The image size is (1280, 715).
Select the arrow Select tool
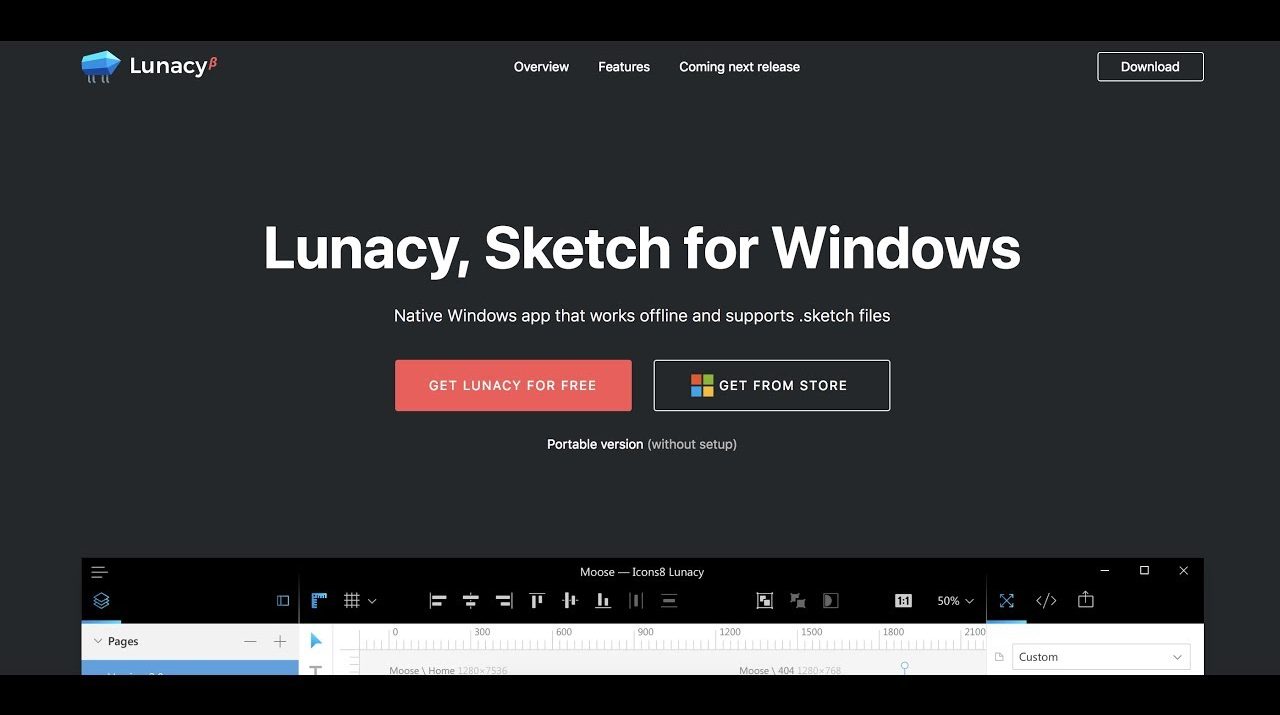click(316, 641)
